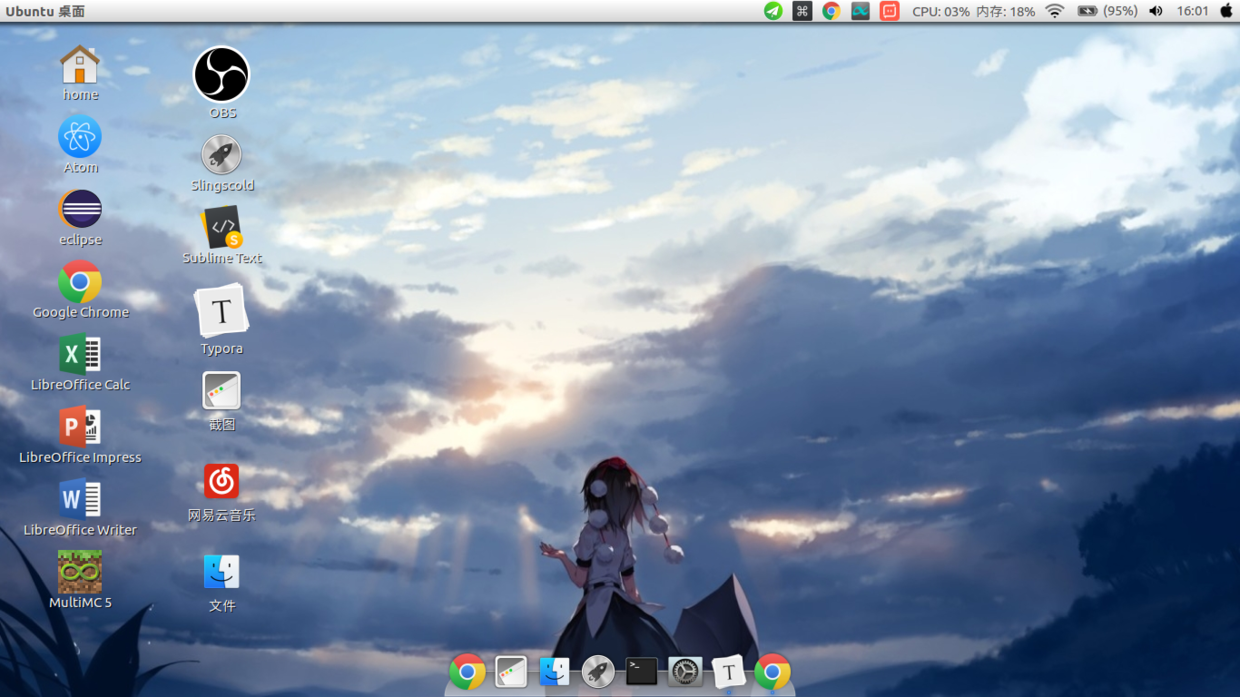Select the 网易云音乐 desktop icon
The image size is (1240, 697).
[221, 481]
